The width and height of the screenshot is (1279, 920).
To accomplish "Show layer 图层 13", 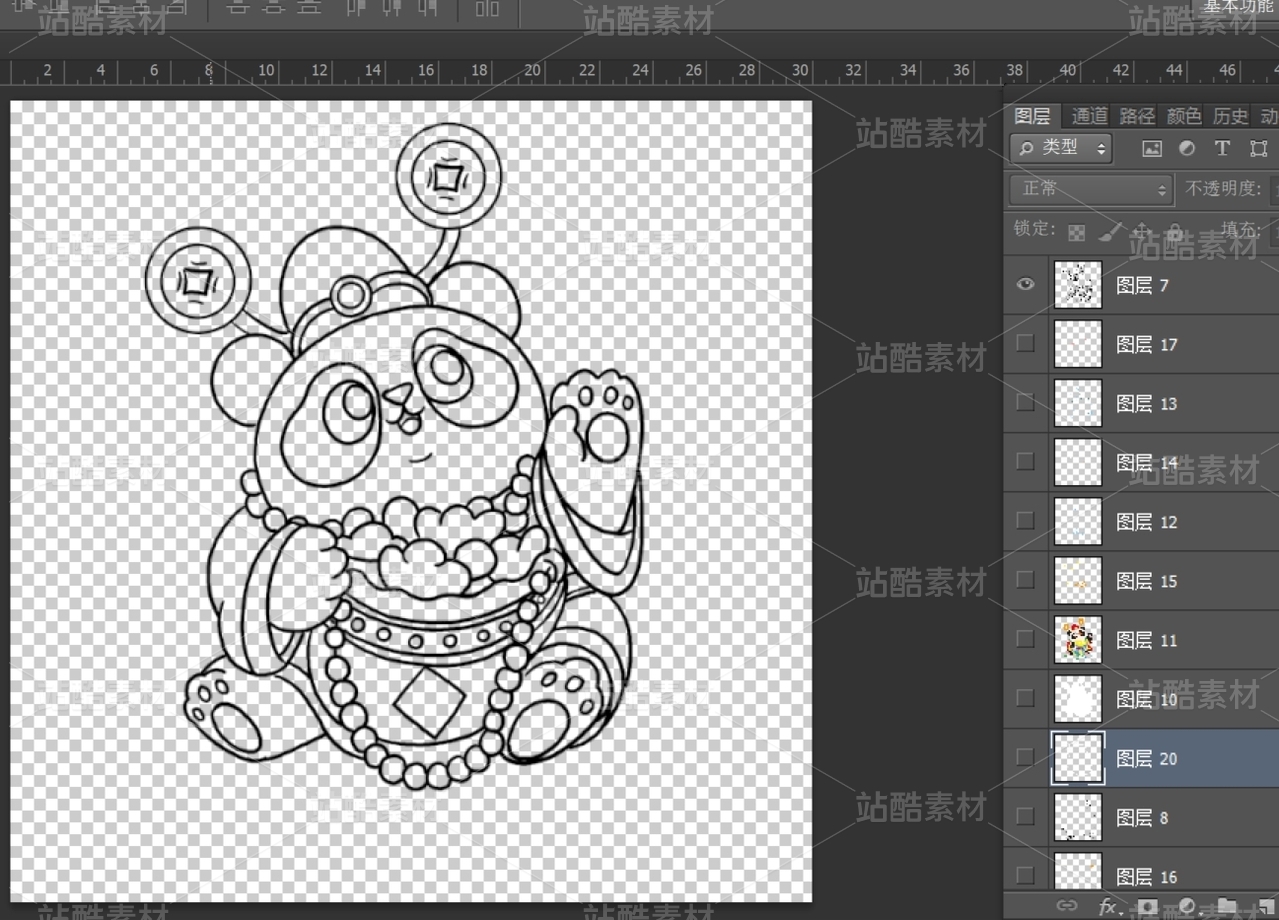I will coord(1025,402).
